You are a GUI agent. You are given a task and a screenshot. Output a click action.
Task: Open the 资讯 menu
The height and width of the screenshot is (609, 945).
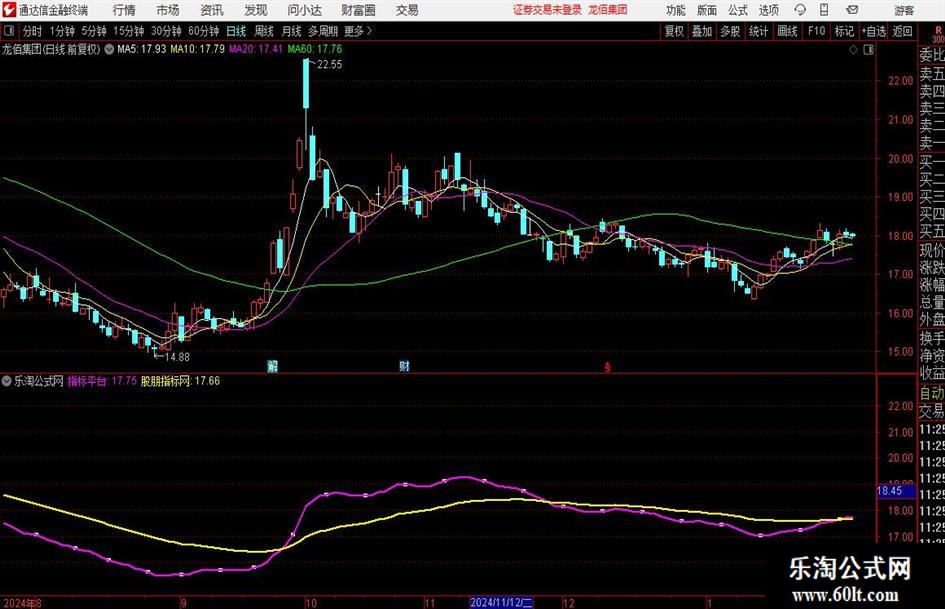click(212, 10)
